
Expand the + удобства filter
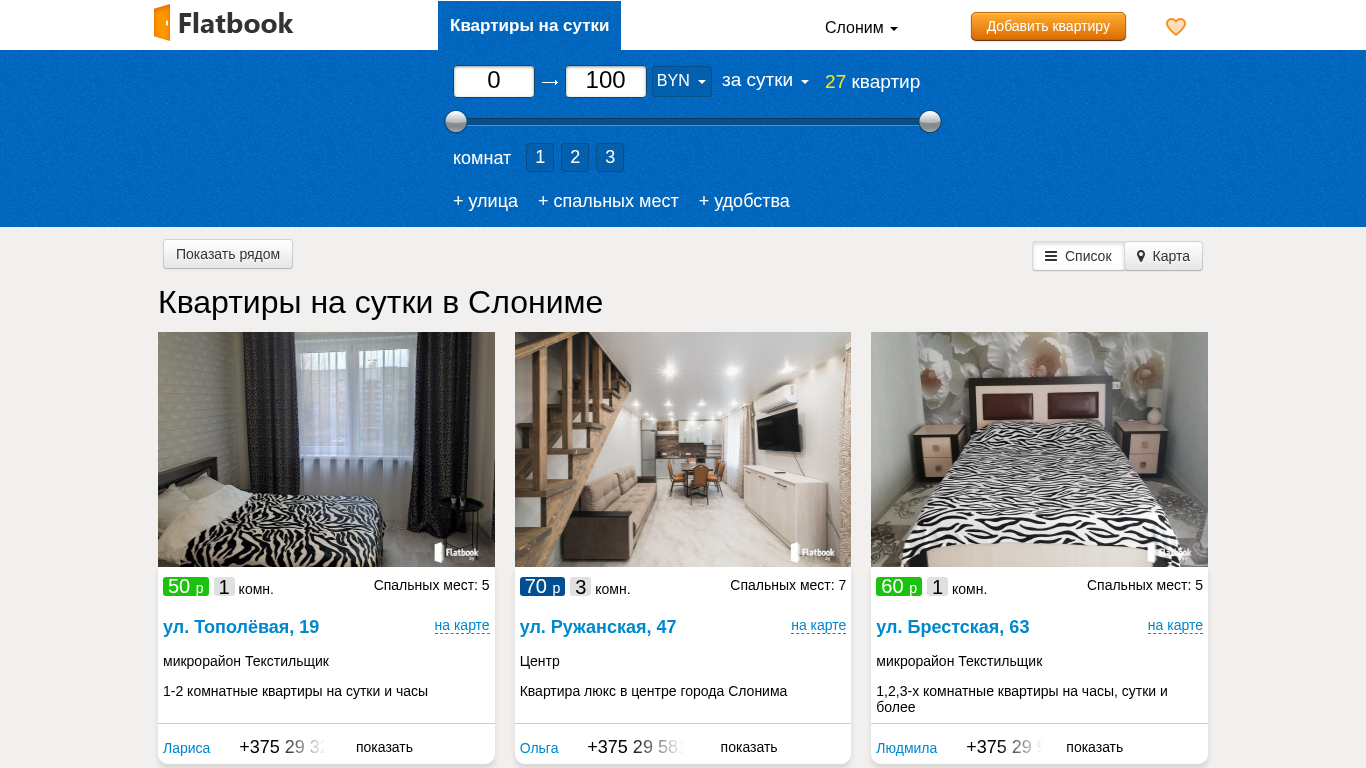tap(744, 201)
